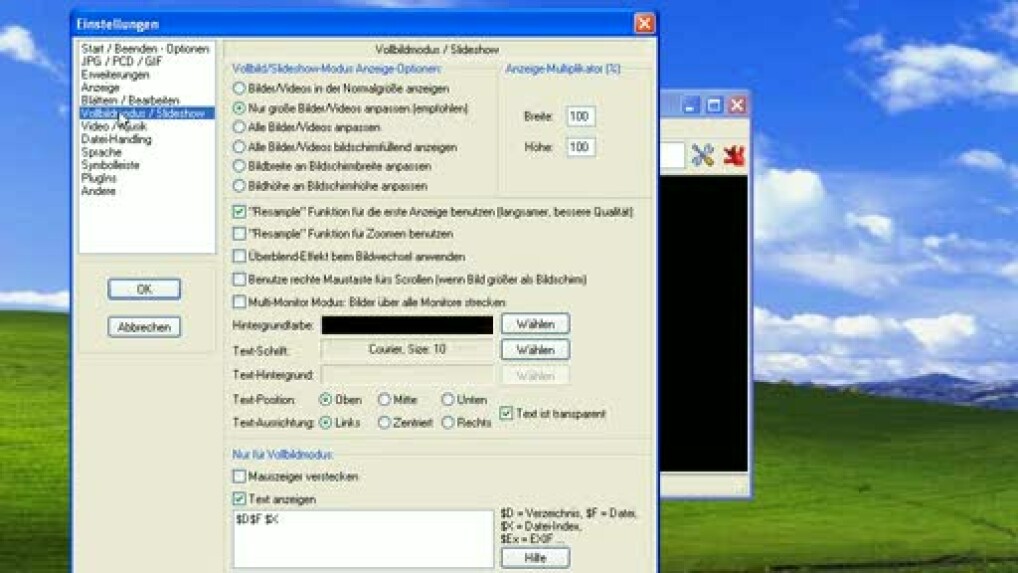Enable 'Überblend-Effekt beim Bildwechsel anwenden'
This screenshot has width=1018, height=573.
[239, 257]
